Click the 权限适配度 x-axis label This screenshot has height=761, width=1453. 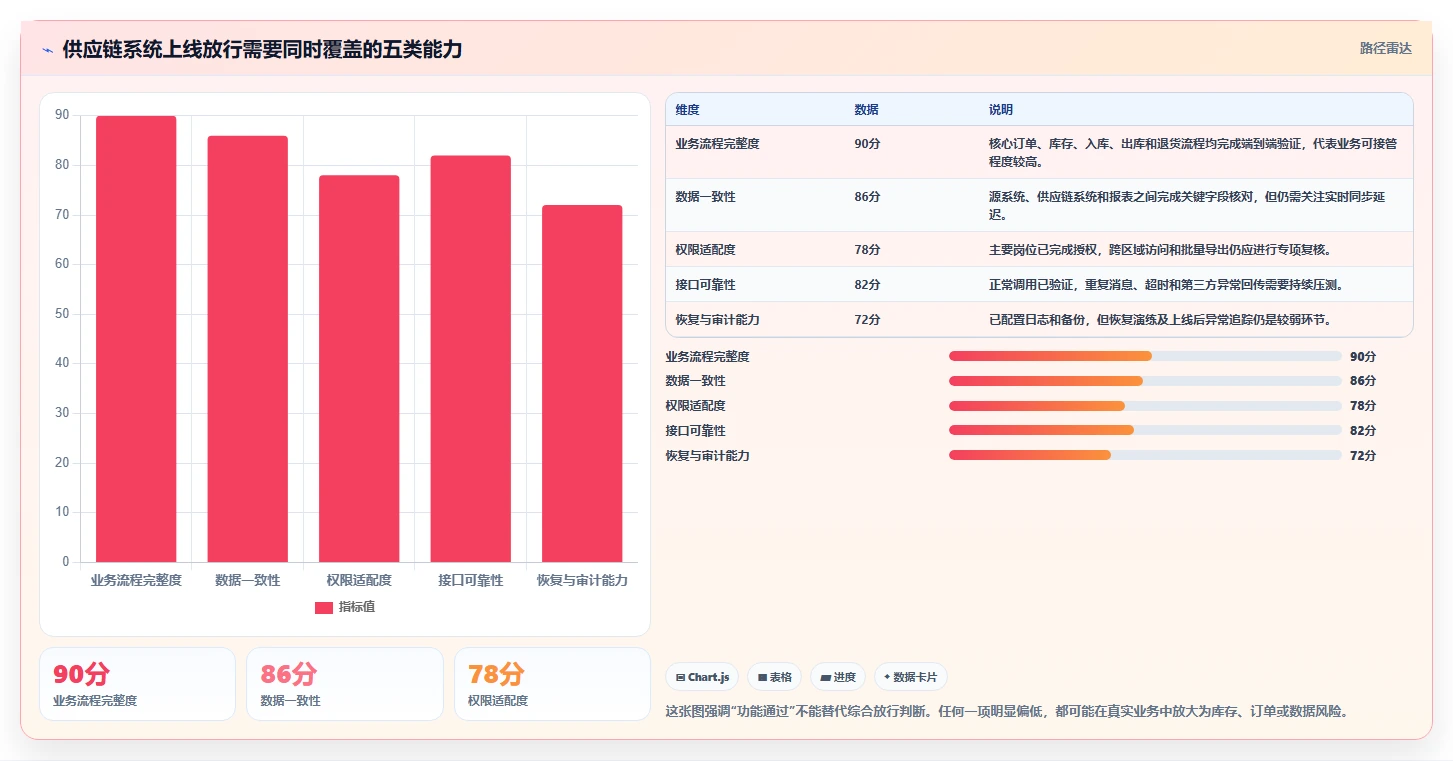click(359, 580)
